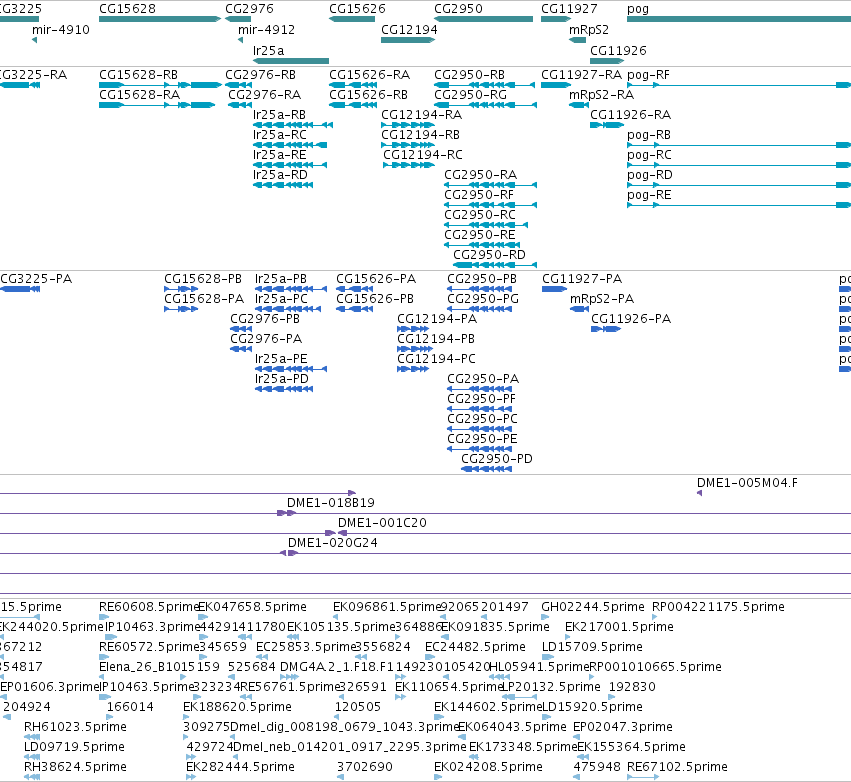This screenshot has width=851, height=782.
Task: Select the CG2976 gene label
Action: (x=249, y=9)
